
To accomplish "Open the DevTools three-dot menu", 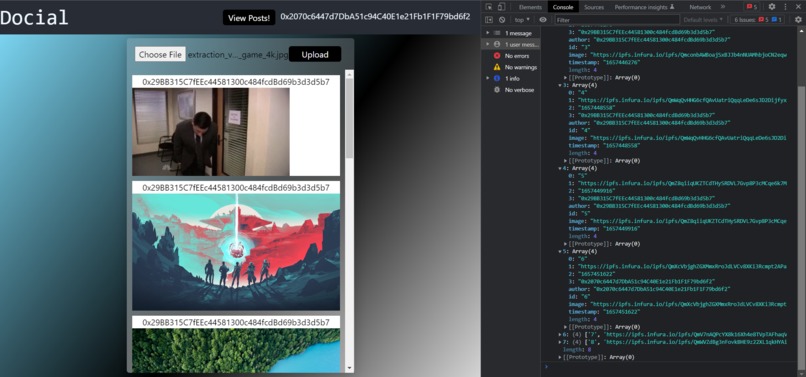I will pos(785,7).
